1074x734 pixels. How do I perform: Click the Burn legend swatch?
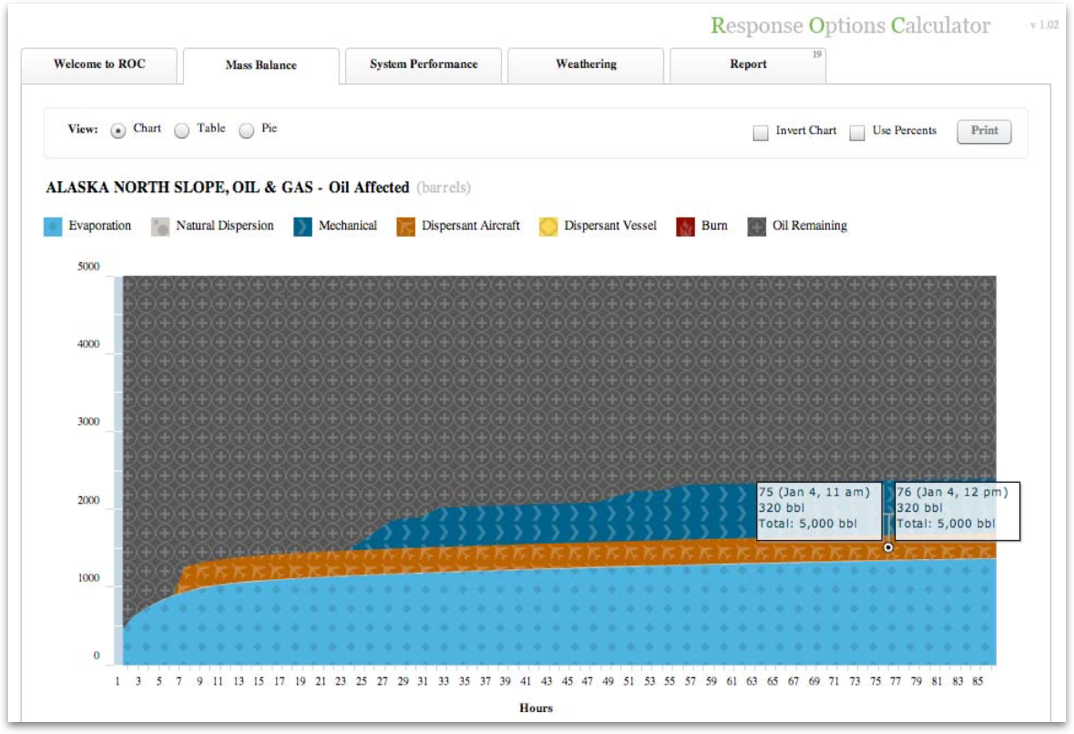click(686, 227)
